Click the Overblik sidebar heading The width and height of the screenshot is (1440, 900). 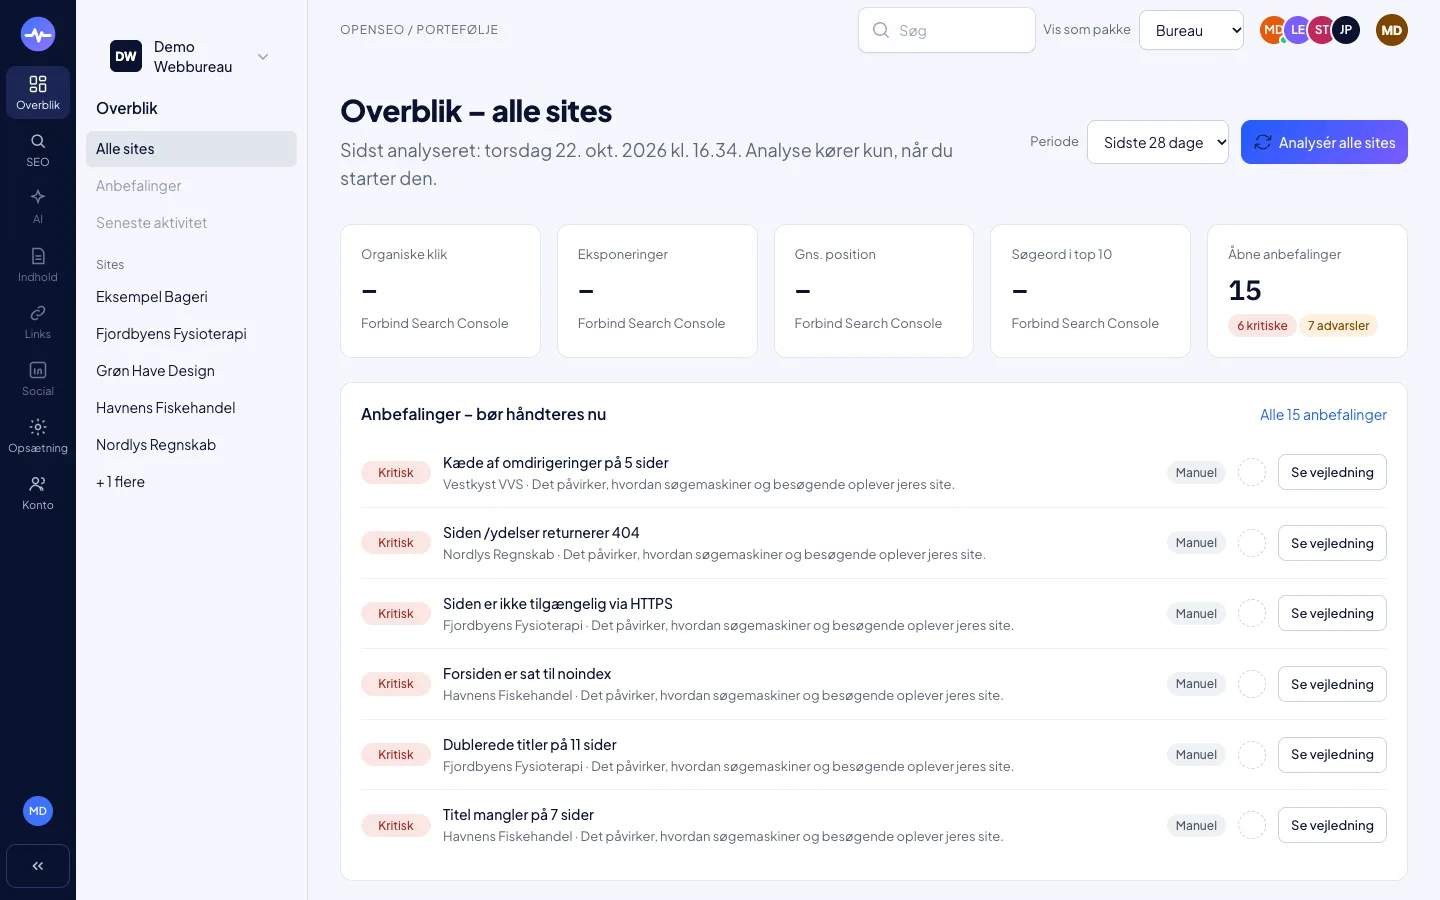127,108
